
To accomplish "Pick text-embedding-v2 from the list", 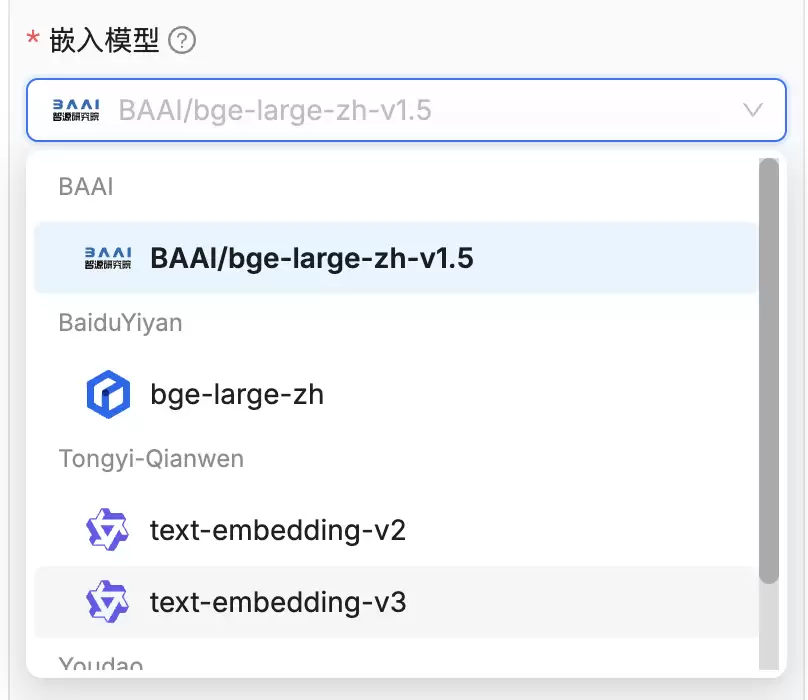I will (x=396, y=530).
